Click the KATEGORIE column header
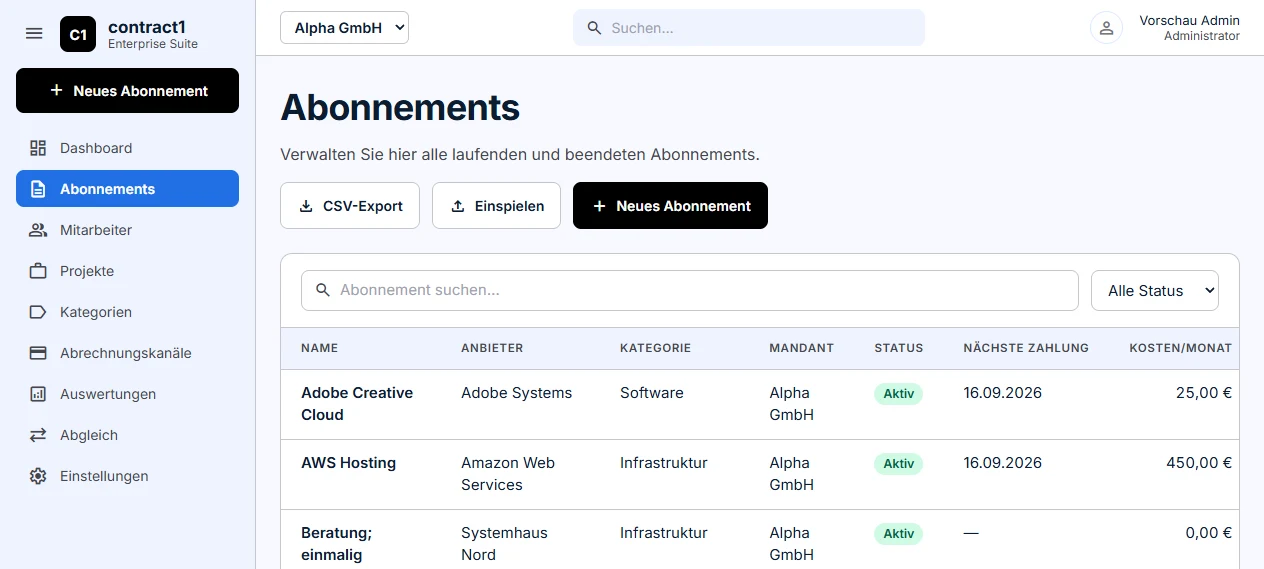Screen dimensions: 1264x569 (655, 348)
